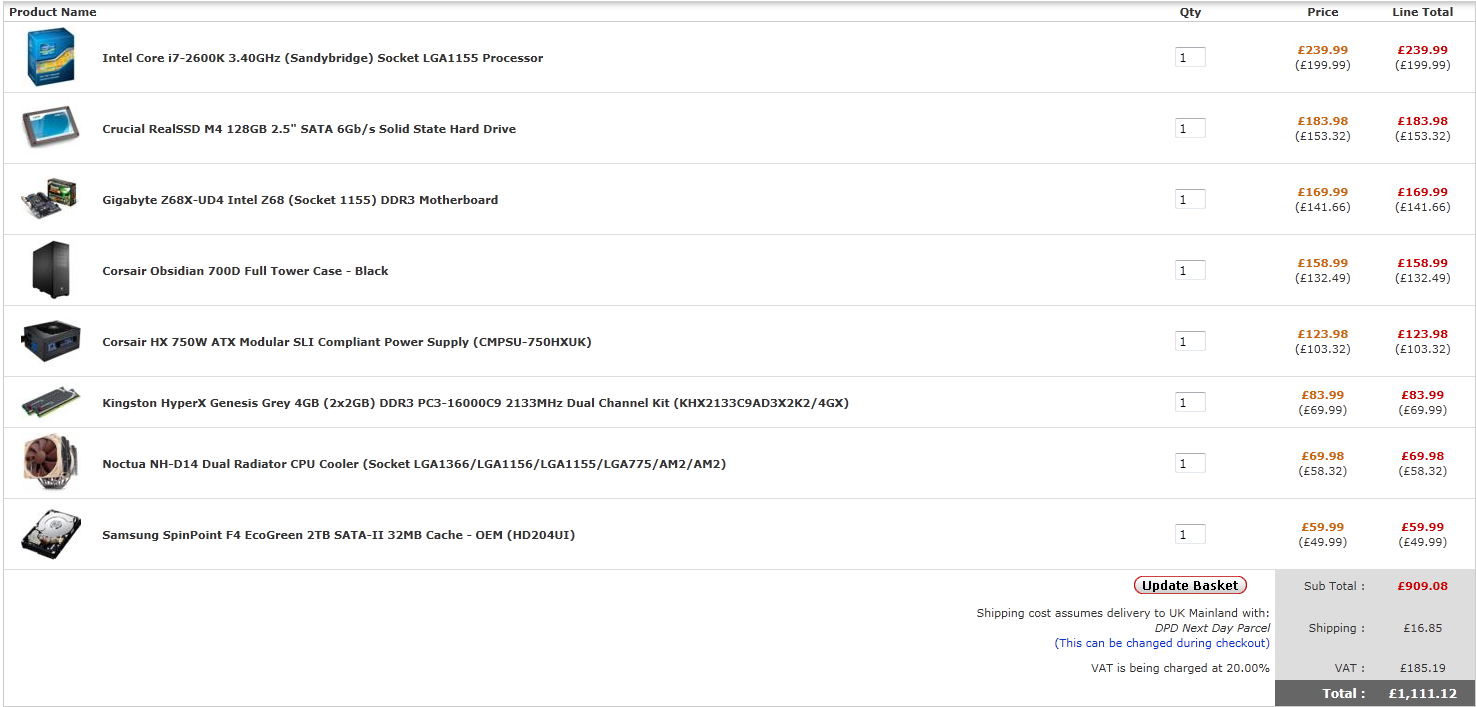Click the Samsung SpinPoint F4 hard drive image
This screenshot has width=1476, height=707.
[x=50, y=534]
